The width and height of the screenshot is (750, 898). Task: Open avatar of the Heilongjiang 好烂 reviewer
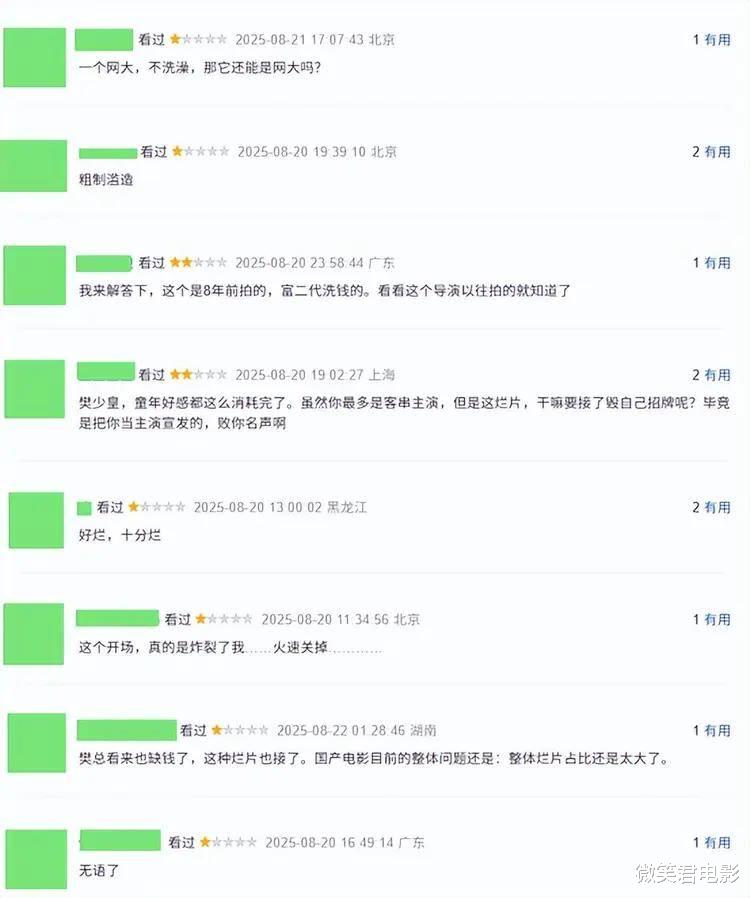click(x=36, y=520)
